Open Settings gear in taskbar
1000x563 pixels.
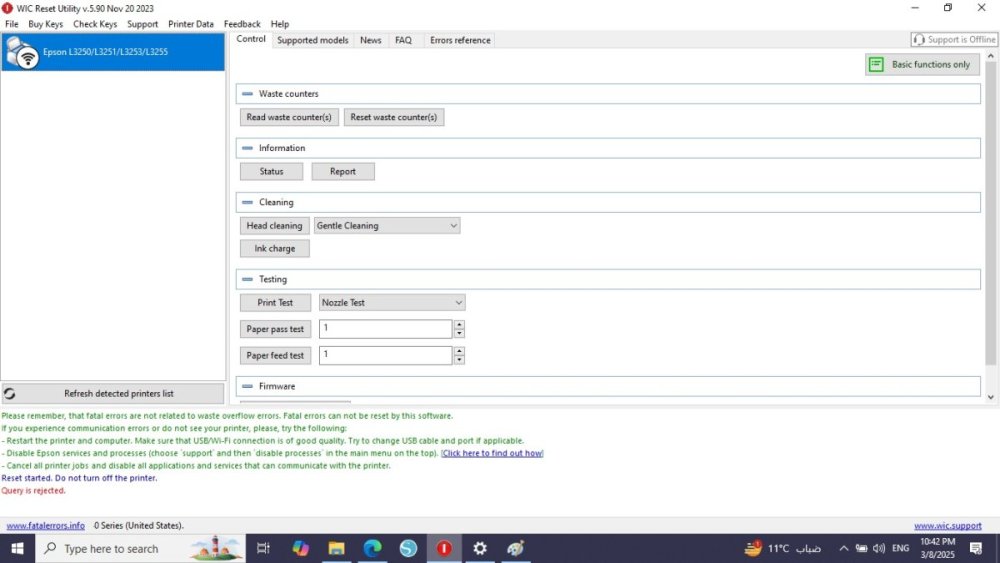pyautogui.click(x=480, y=548)
